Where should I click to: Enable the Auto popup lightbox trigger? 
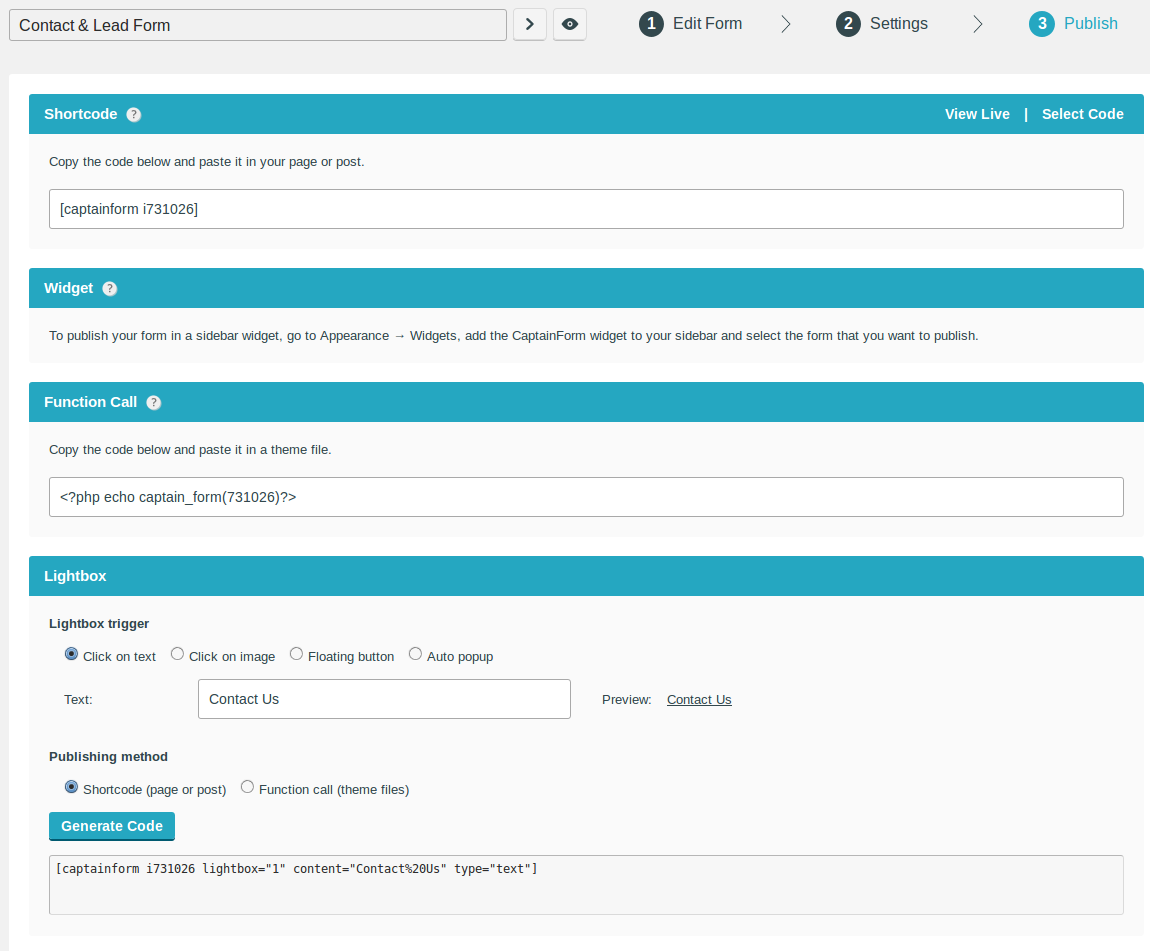pyautogui.click(x=415, y=652)
